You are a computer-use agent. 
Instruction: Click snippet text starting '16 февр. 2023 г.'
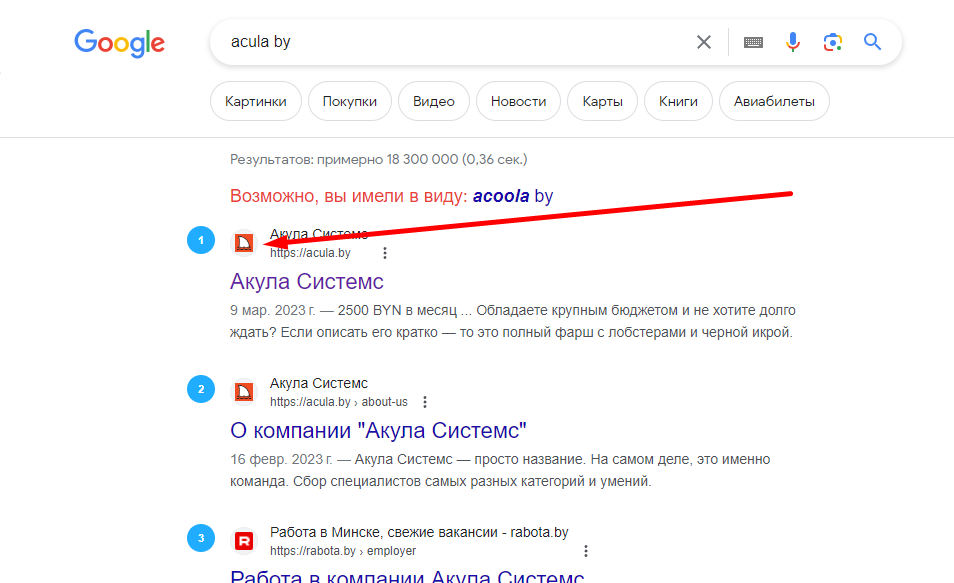(500, 470)
